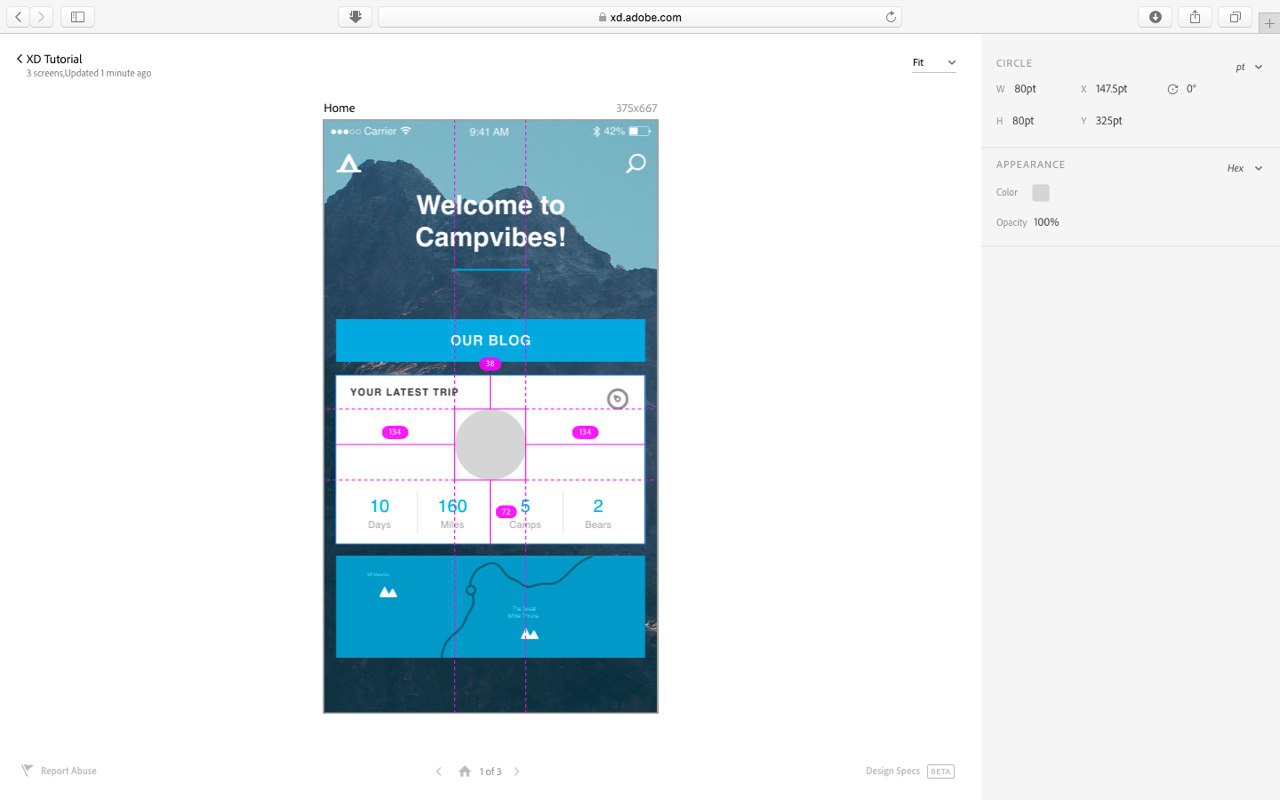Open the pt units dropdown

1249,68
